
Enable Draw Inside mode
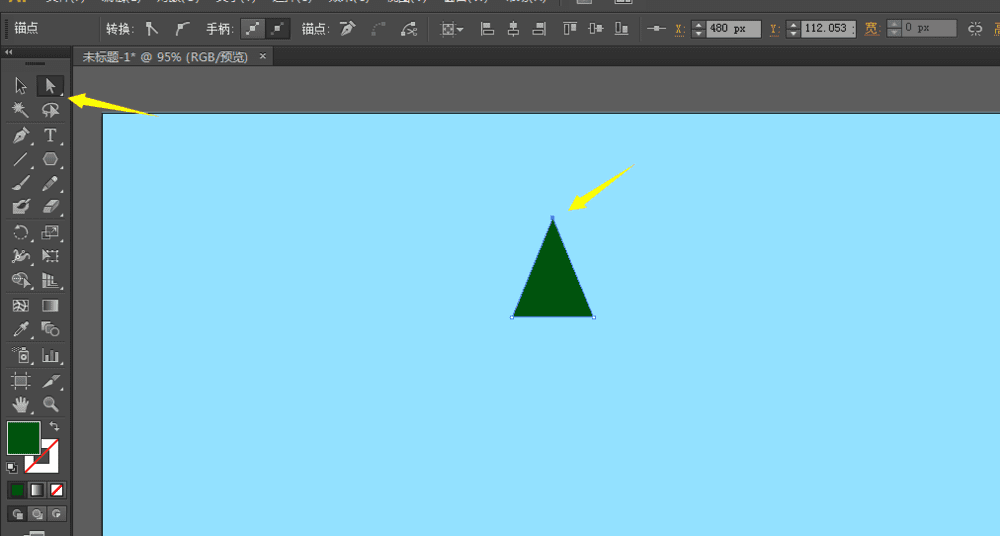tap(57, 514)
